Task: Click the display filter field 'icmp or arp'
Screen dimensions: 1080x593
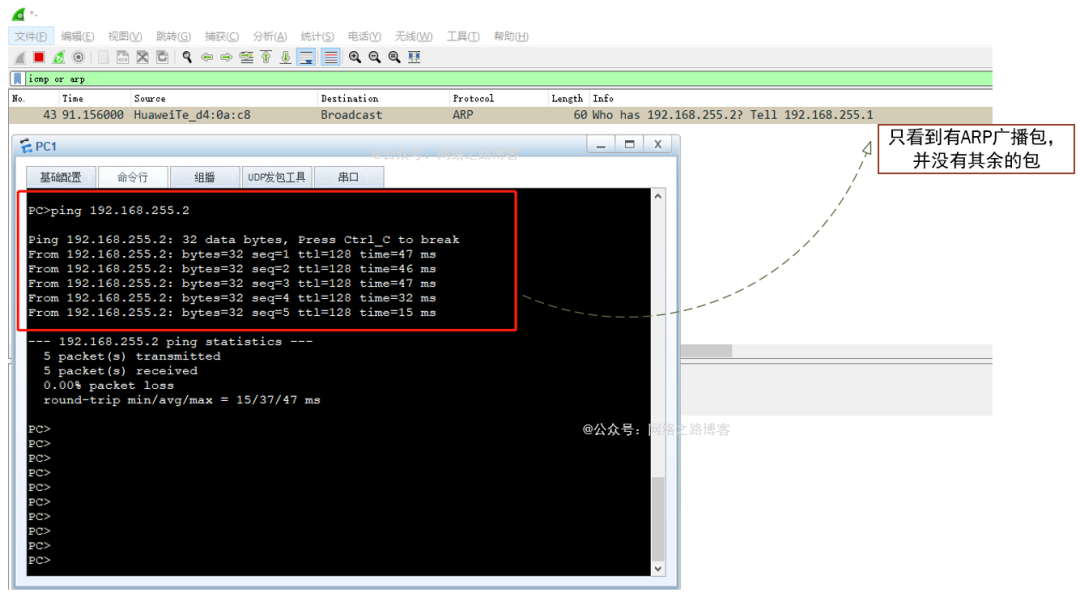Action: click(x=508, y=79)
